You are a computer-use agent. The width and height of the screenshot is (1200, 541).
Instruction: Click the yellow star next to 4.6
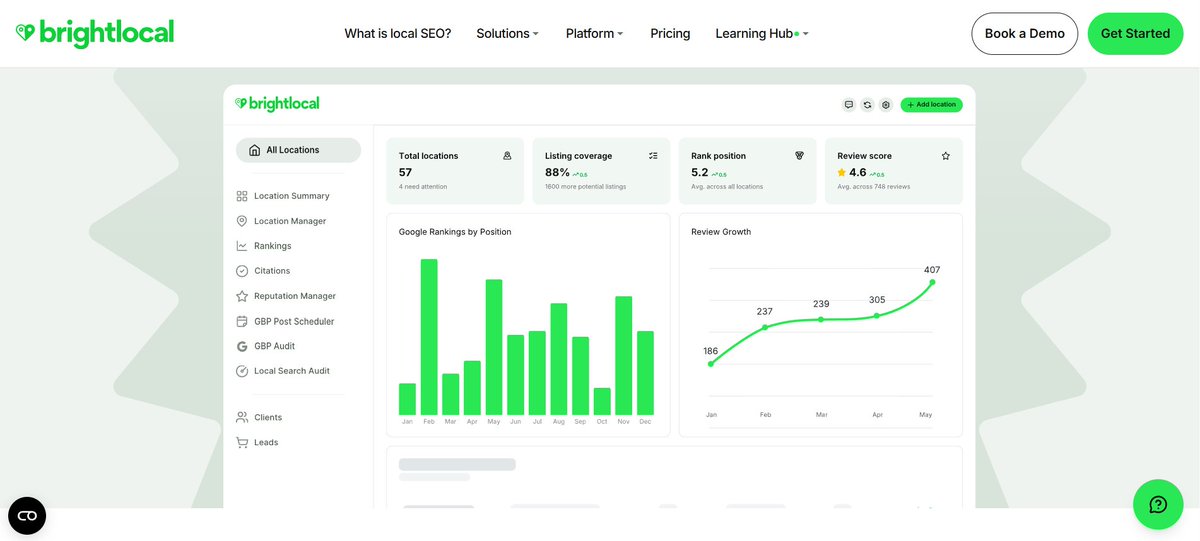pos(842,172)
